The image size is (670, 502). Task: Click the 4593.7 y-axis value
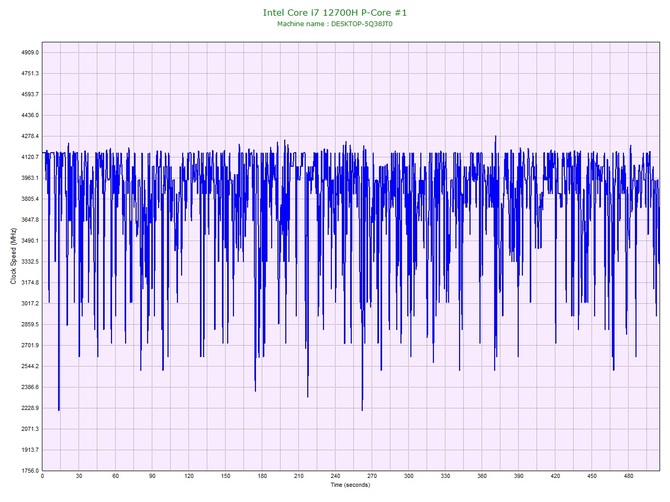[30, 94]
